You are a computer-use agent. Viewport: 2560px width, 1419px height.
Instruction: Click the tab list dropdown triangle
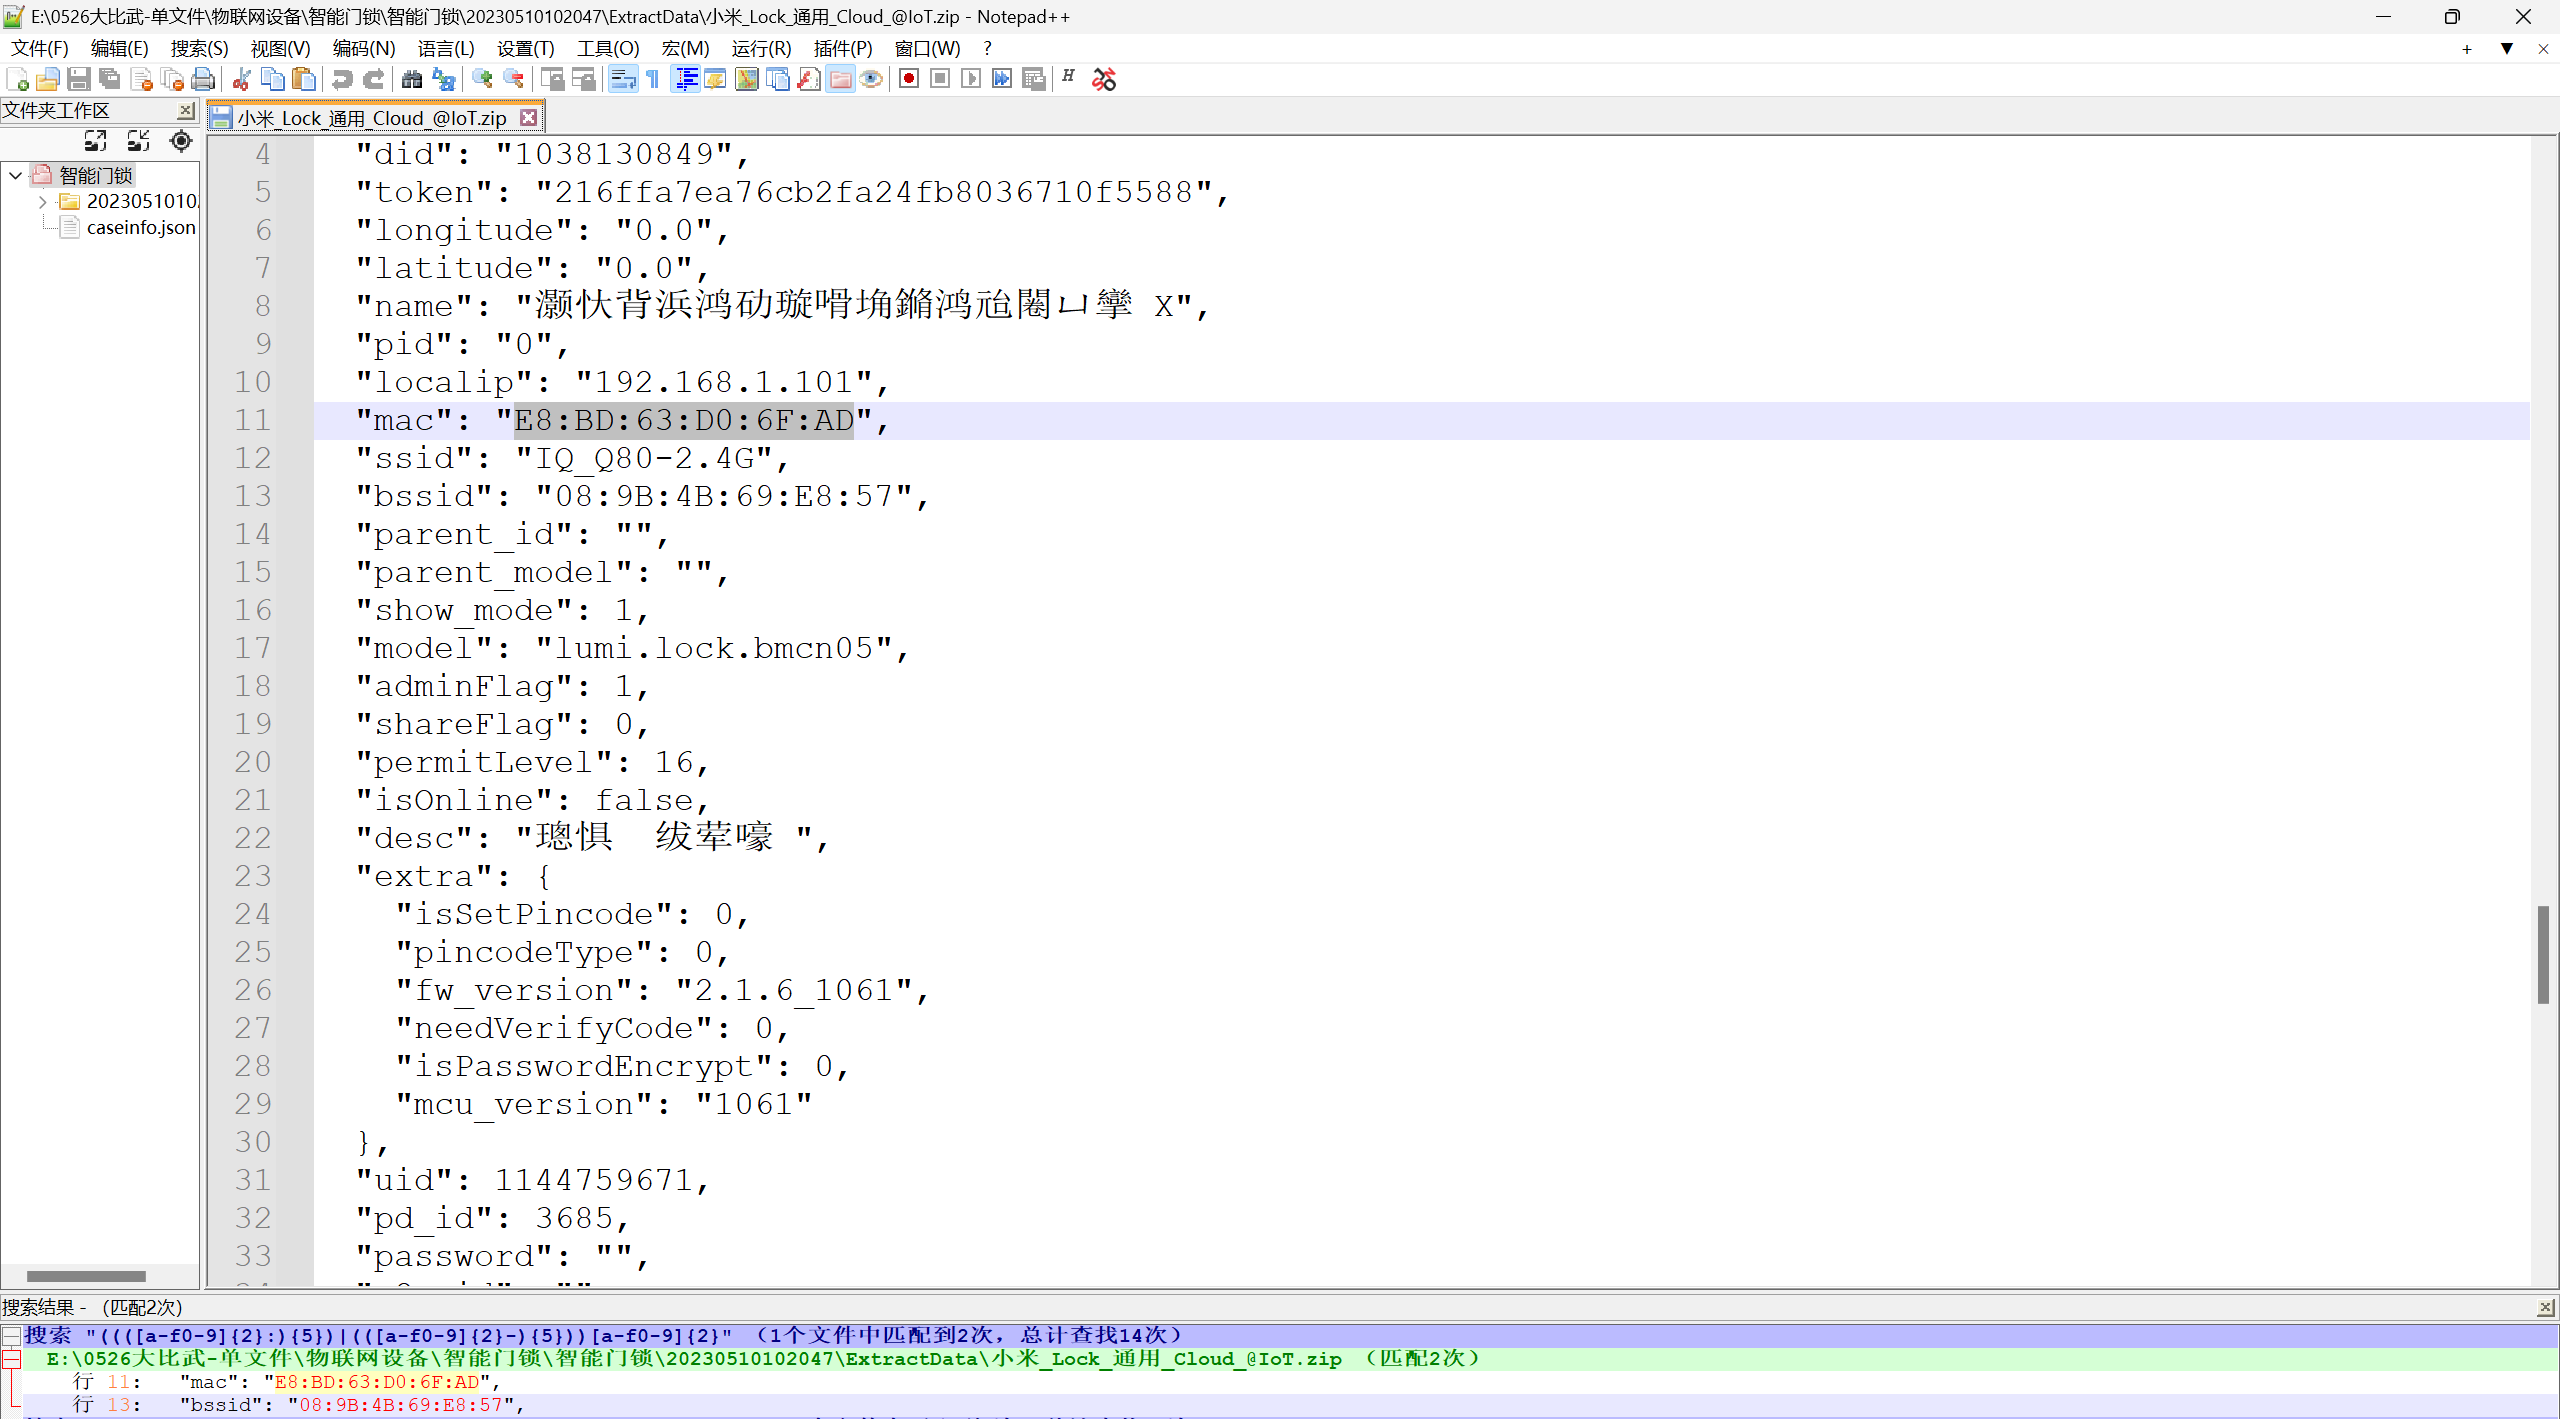click(x=2507, y=48)
